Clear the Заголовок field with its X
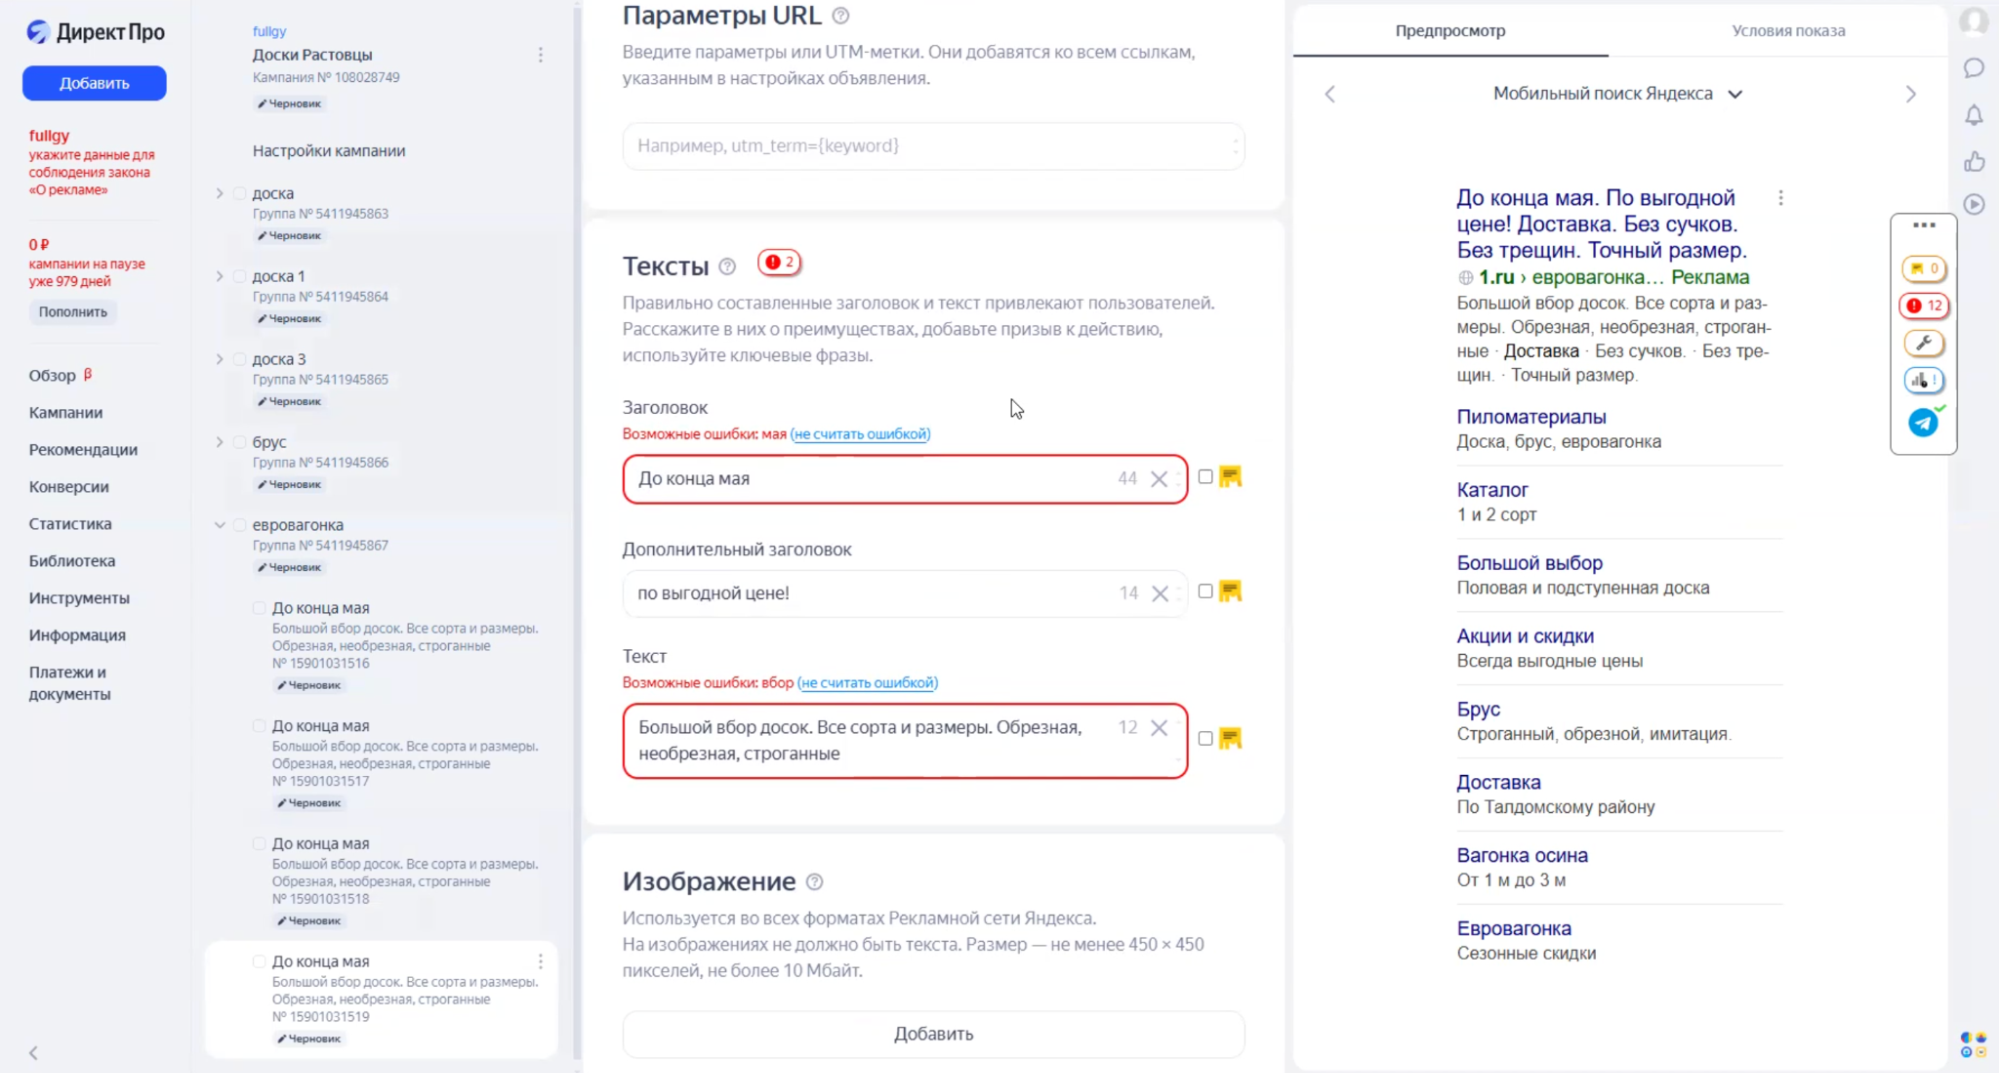The height and width of the screenshot is (1073, 1999). [x=1159, y=479]
